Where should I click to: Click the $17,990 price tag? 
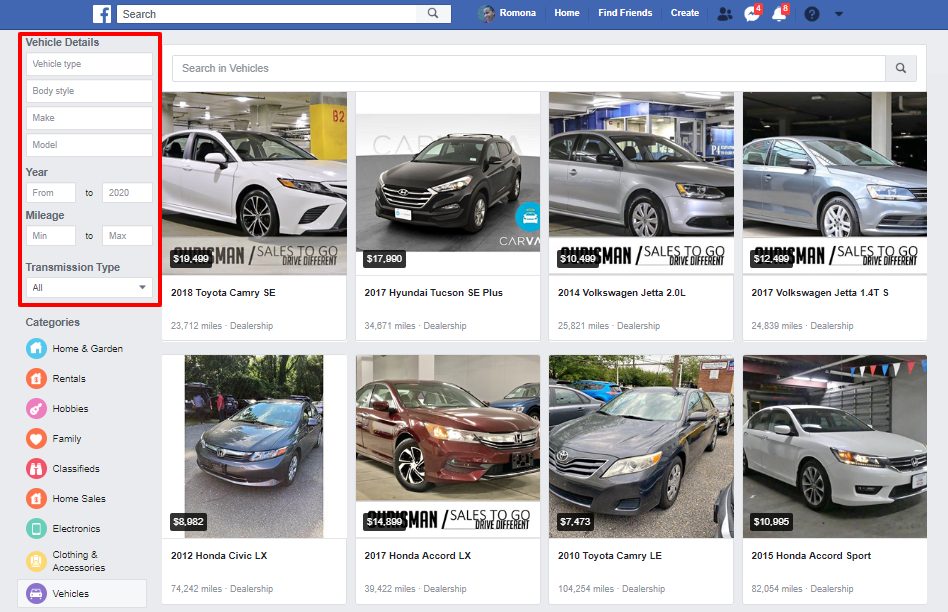(384, 259)
